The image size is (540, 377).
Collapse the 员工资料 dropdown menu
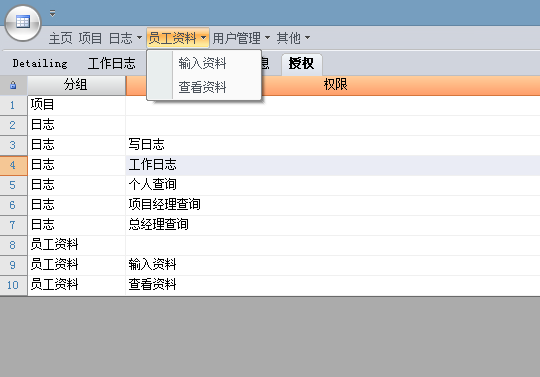pyautogui.click(x=178, y=38)
